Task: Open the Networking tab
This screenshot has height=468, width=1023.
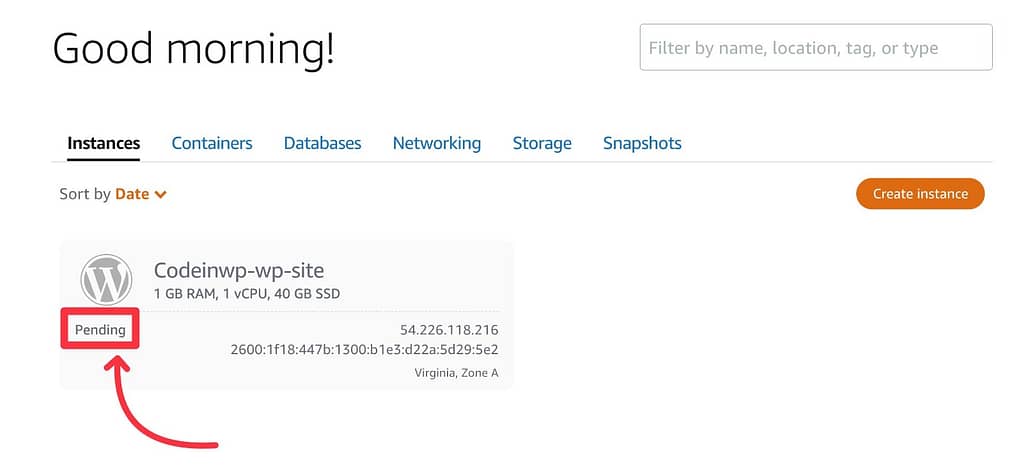Action: [436, 143]
